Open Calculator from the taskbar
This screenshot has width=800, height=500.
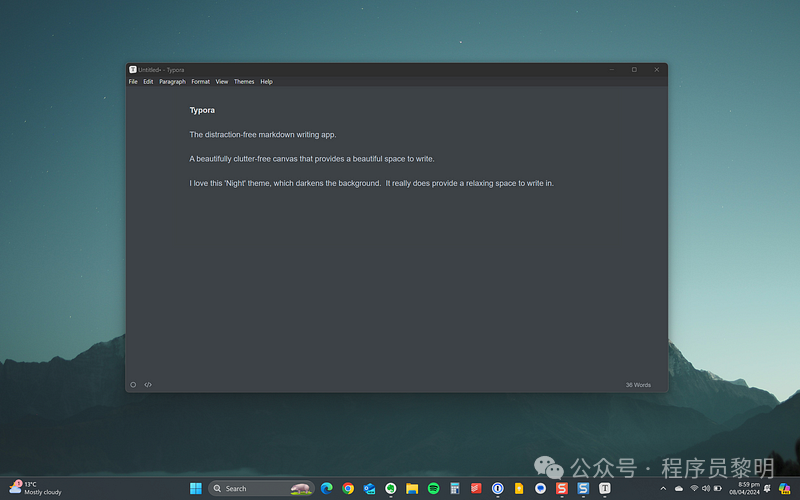point(455,488)
